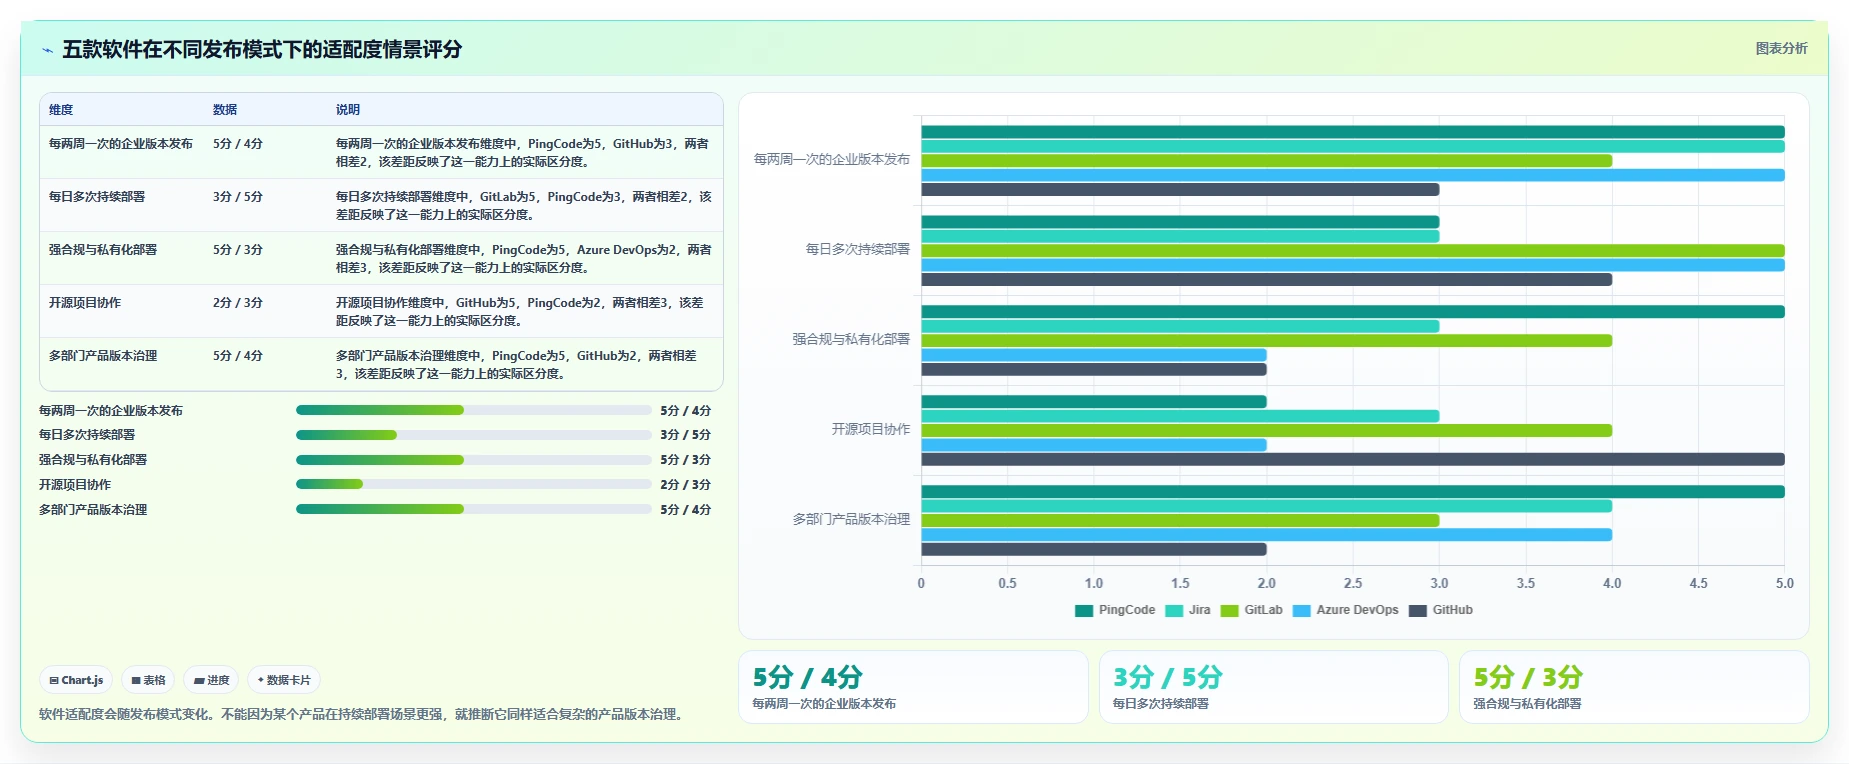Click the 数据卡片 tag
The width and height of the screenshot is (1849, 764).
point(284,680)
